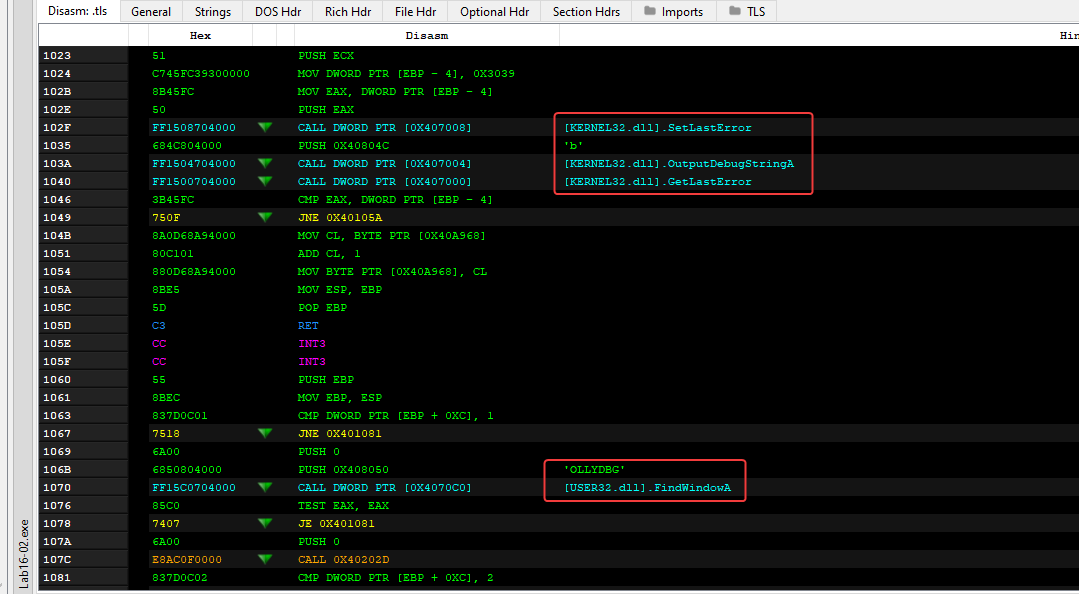Image resolution: width=1079 pixels, height=594 pixels.
Task: Click the folder icon on TLS tab
Action: click(735, 11)
